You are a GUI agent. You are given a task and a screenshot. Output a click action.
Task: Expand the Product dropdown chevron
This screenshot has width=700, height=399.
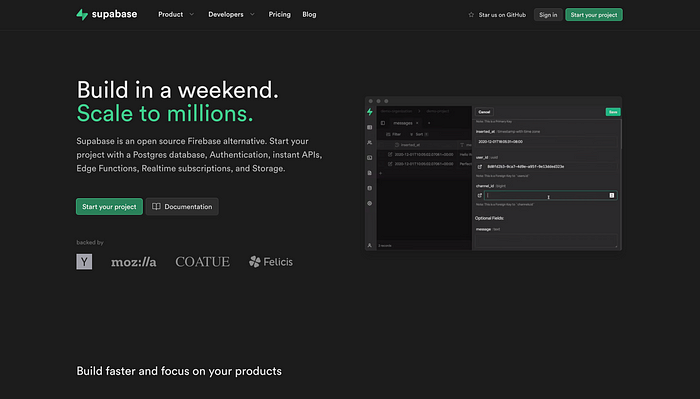pyautogui.click(x=192, y=14)
